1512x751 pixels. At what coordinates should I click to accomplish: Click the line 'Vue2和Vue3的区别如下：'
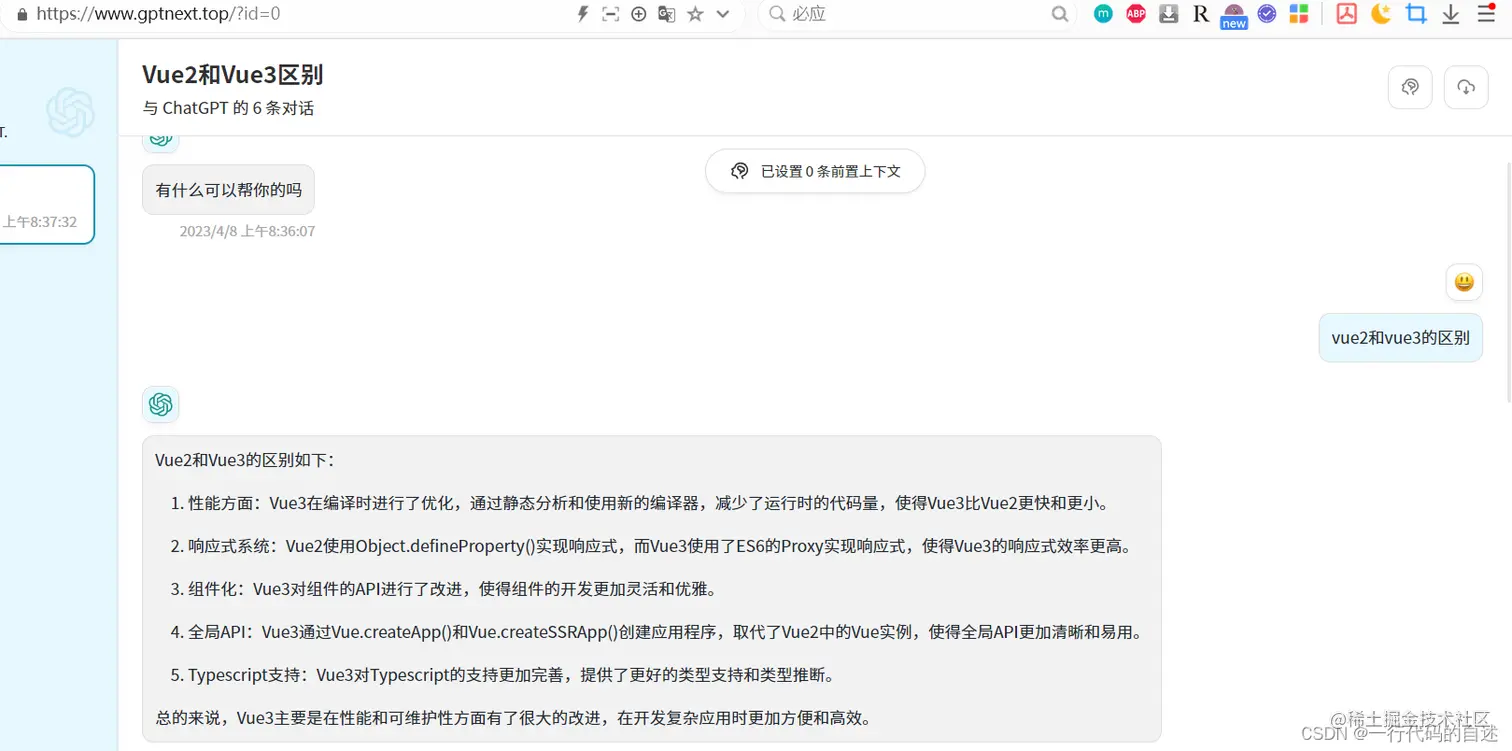[245, 461]
